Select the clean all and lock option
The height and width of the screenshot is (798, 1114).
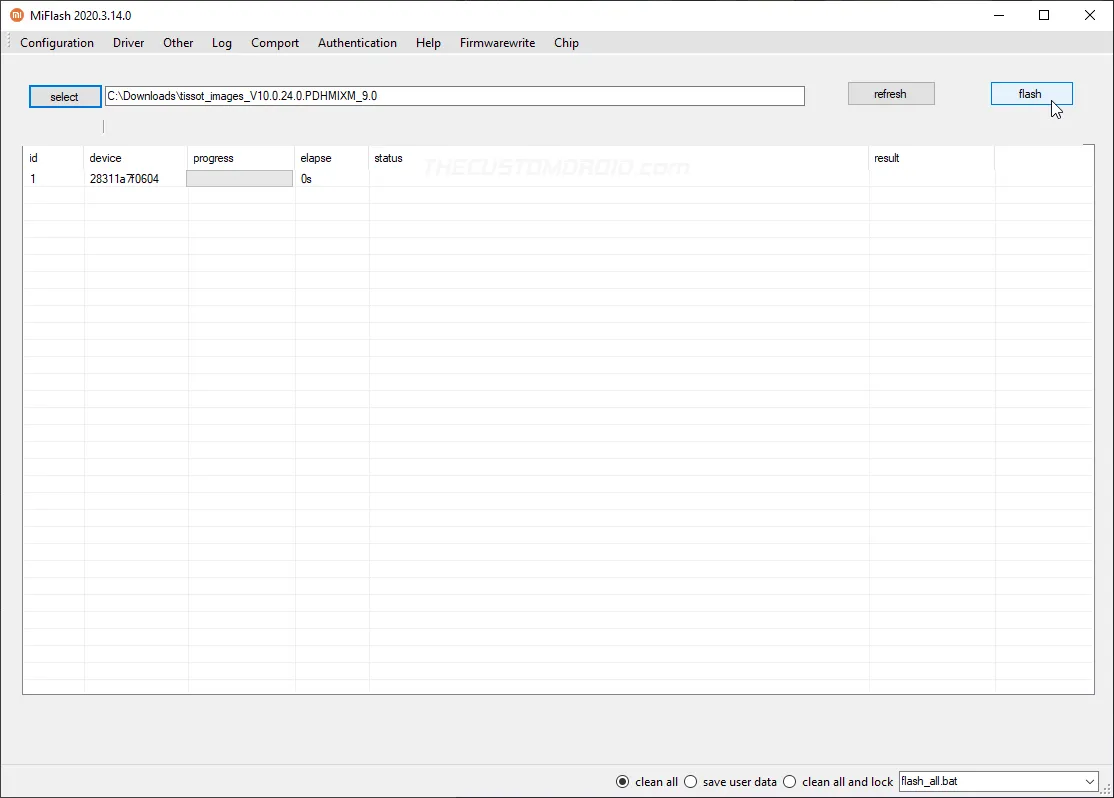click(x=789, y=781)
